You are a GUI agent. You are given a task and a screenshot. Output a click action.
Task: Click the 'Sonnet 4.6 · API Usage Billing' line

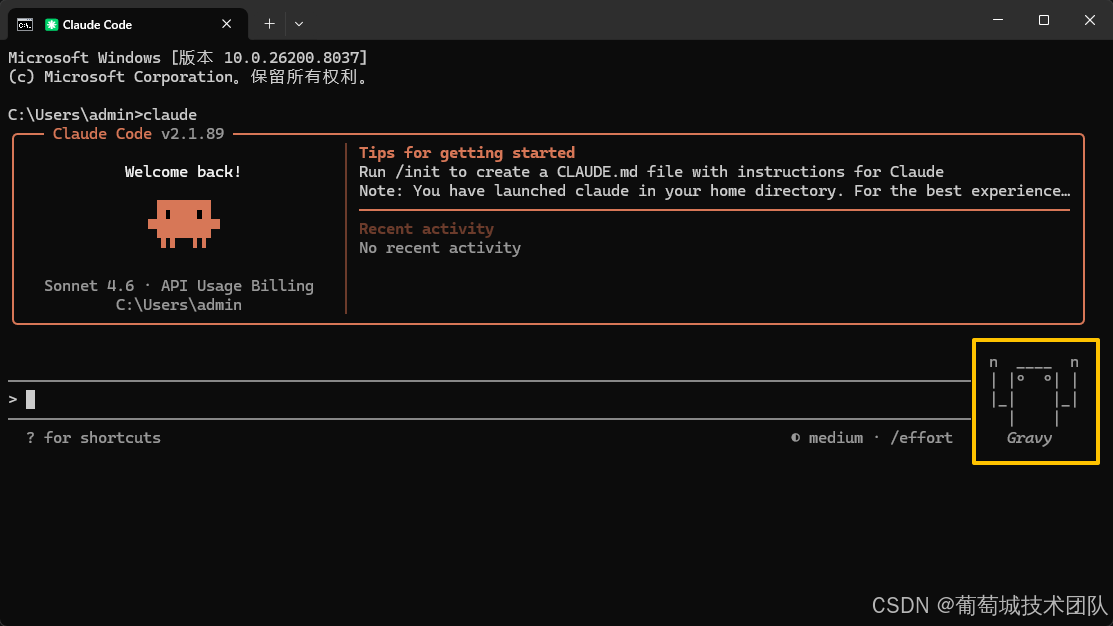point(179,285)
